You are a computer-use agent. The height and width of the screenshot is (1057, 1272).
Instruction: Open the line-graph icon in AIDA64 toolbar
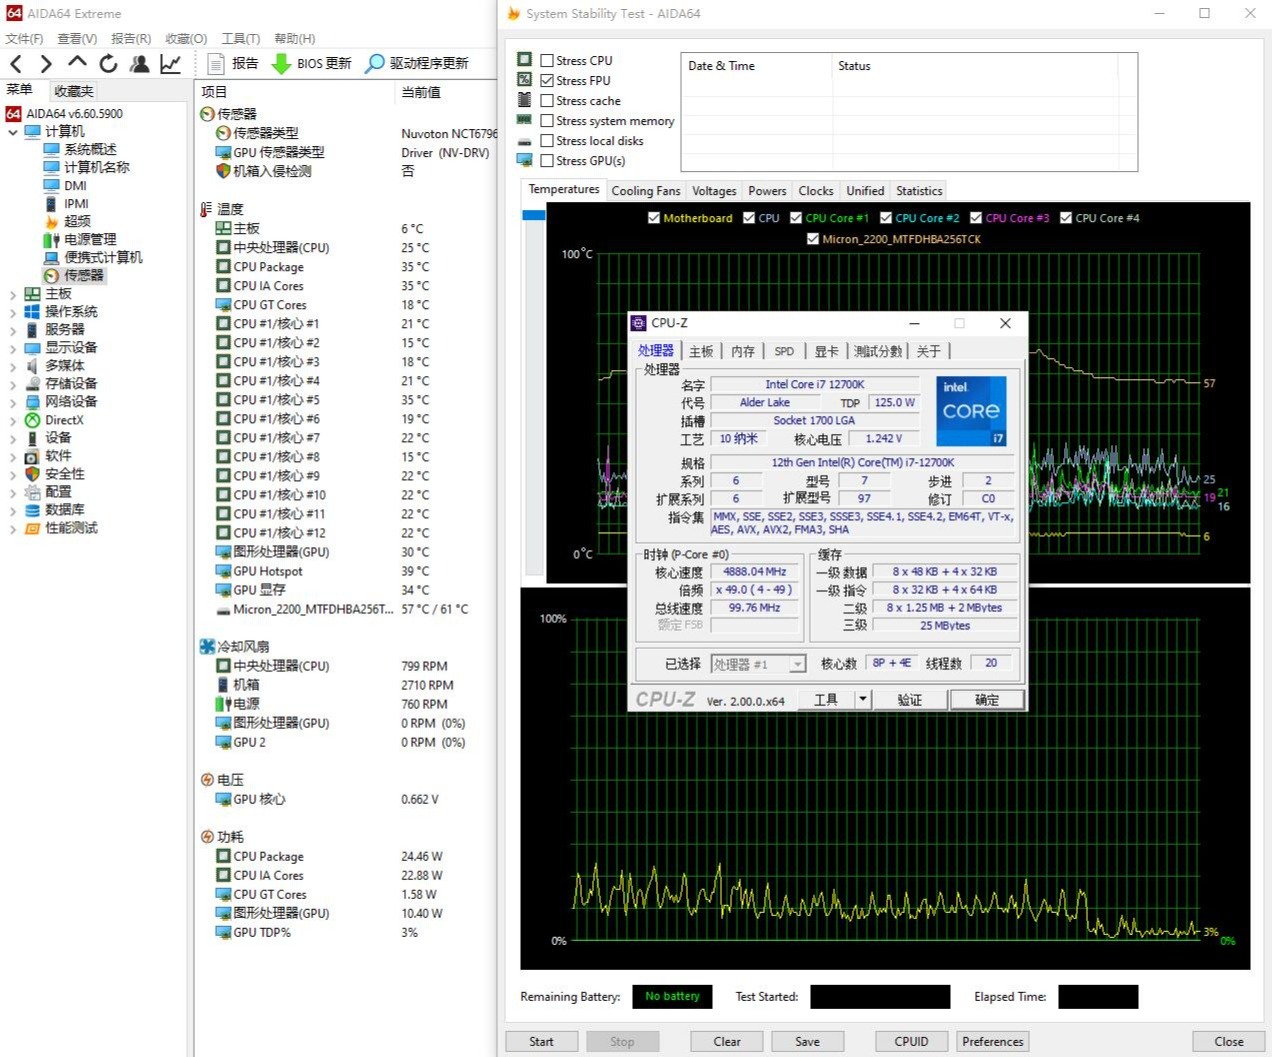tap(171, 64)
